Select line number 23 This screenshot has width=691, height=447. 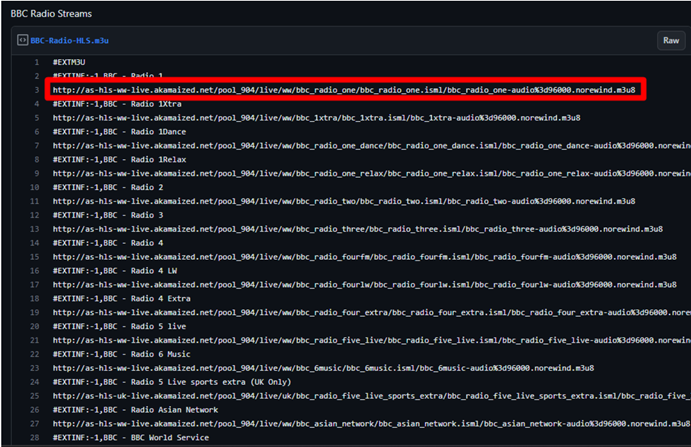click(x=34, y=368)
